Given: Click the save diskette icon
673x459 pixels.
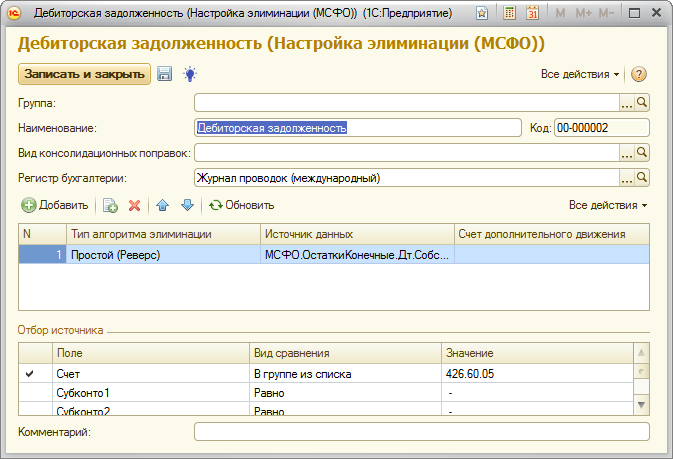Looking at the screenshot, I should (165, 75).
